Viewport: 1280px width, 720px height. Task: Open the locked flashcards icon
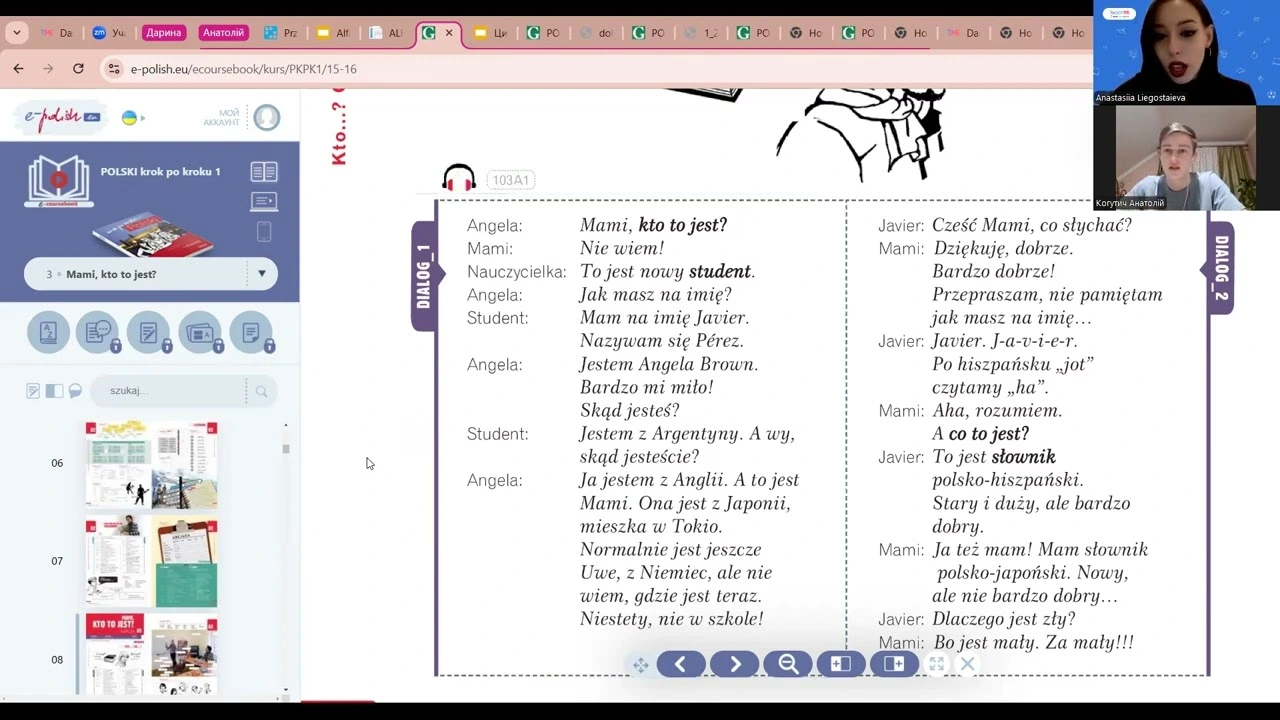200,333
